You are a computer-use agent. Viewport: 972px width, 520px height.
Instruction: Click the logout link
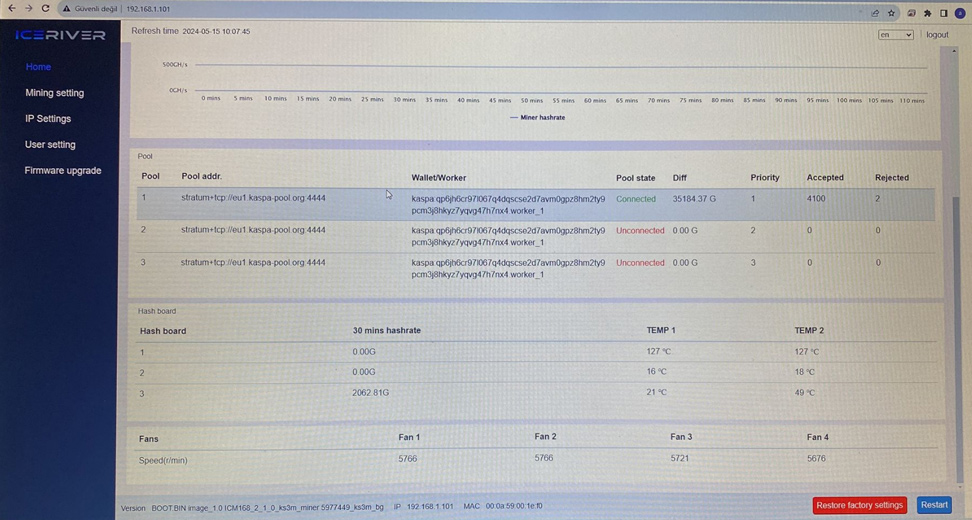pyautogui.click(x=937, y=35)
